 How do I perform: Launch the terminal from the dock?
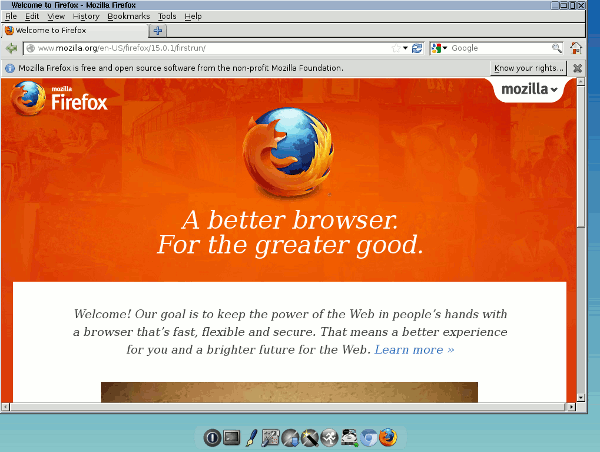232,437
